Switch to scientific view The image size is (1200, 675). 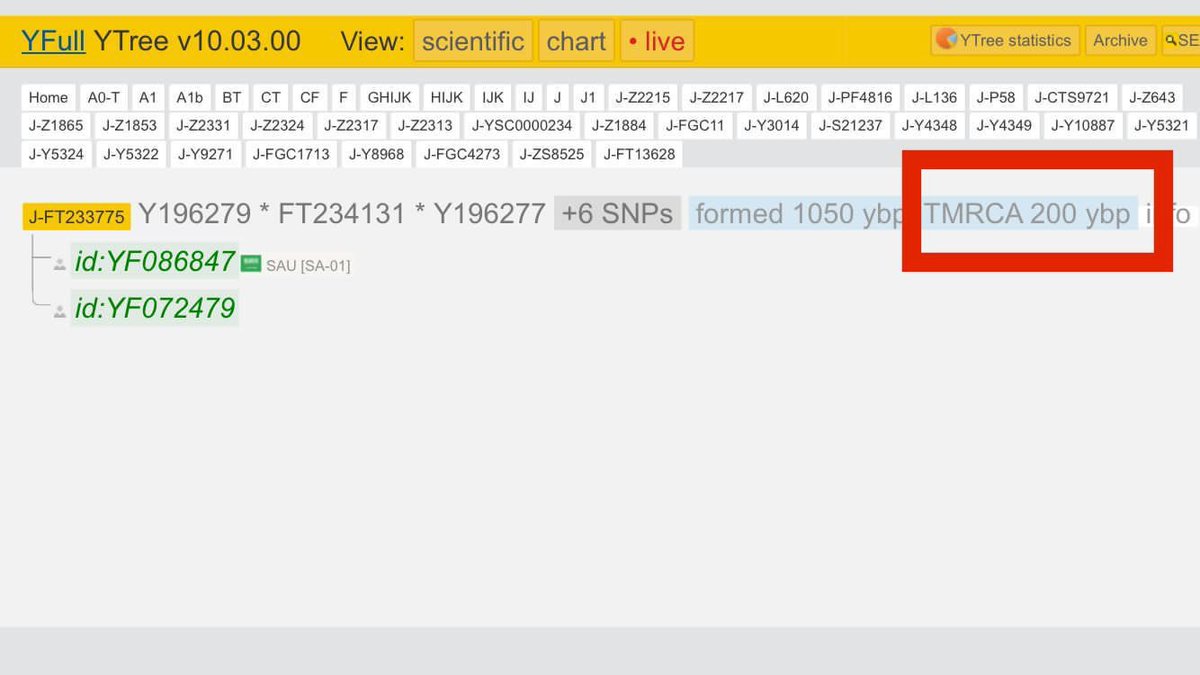473,41
